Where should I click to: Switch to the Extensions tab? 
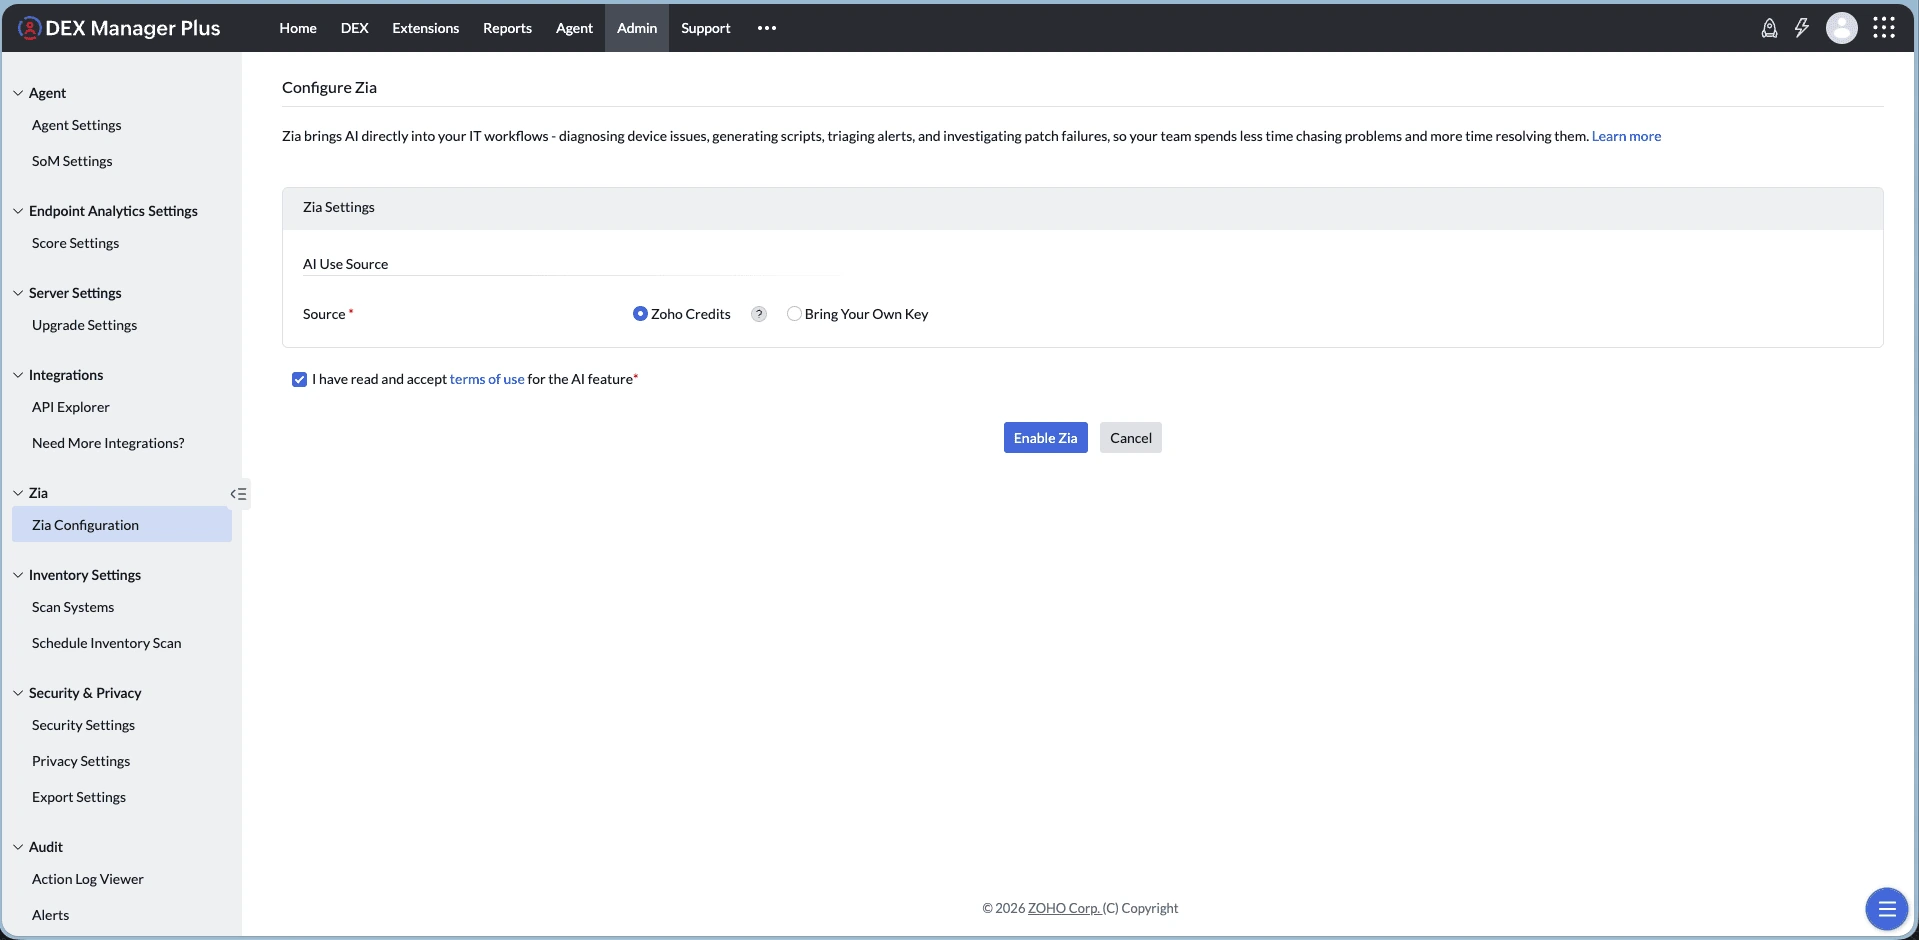426,28
